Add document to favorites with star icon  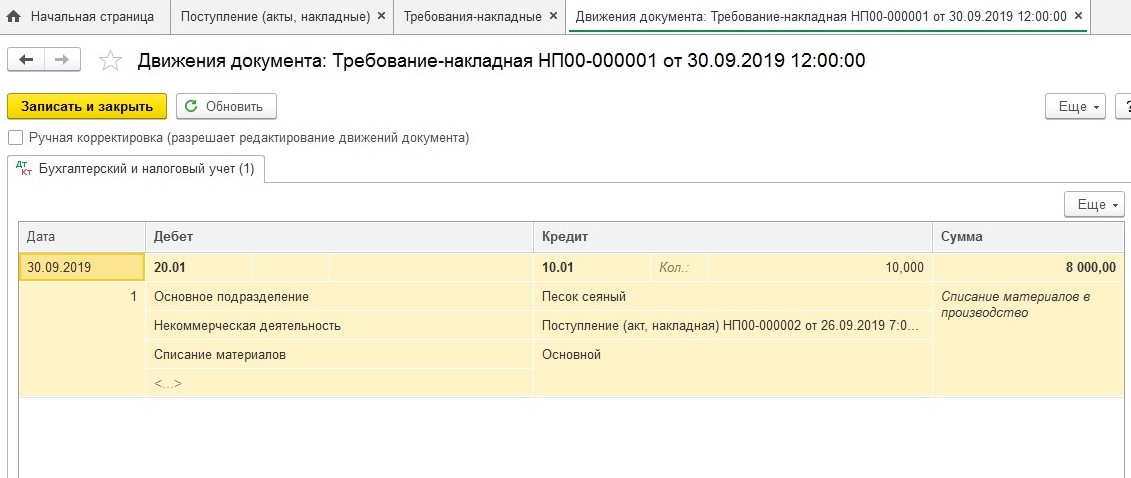coord(110,61)
